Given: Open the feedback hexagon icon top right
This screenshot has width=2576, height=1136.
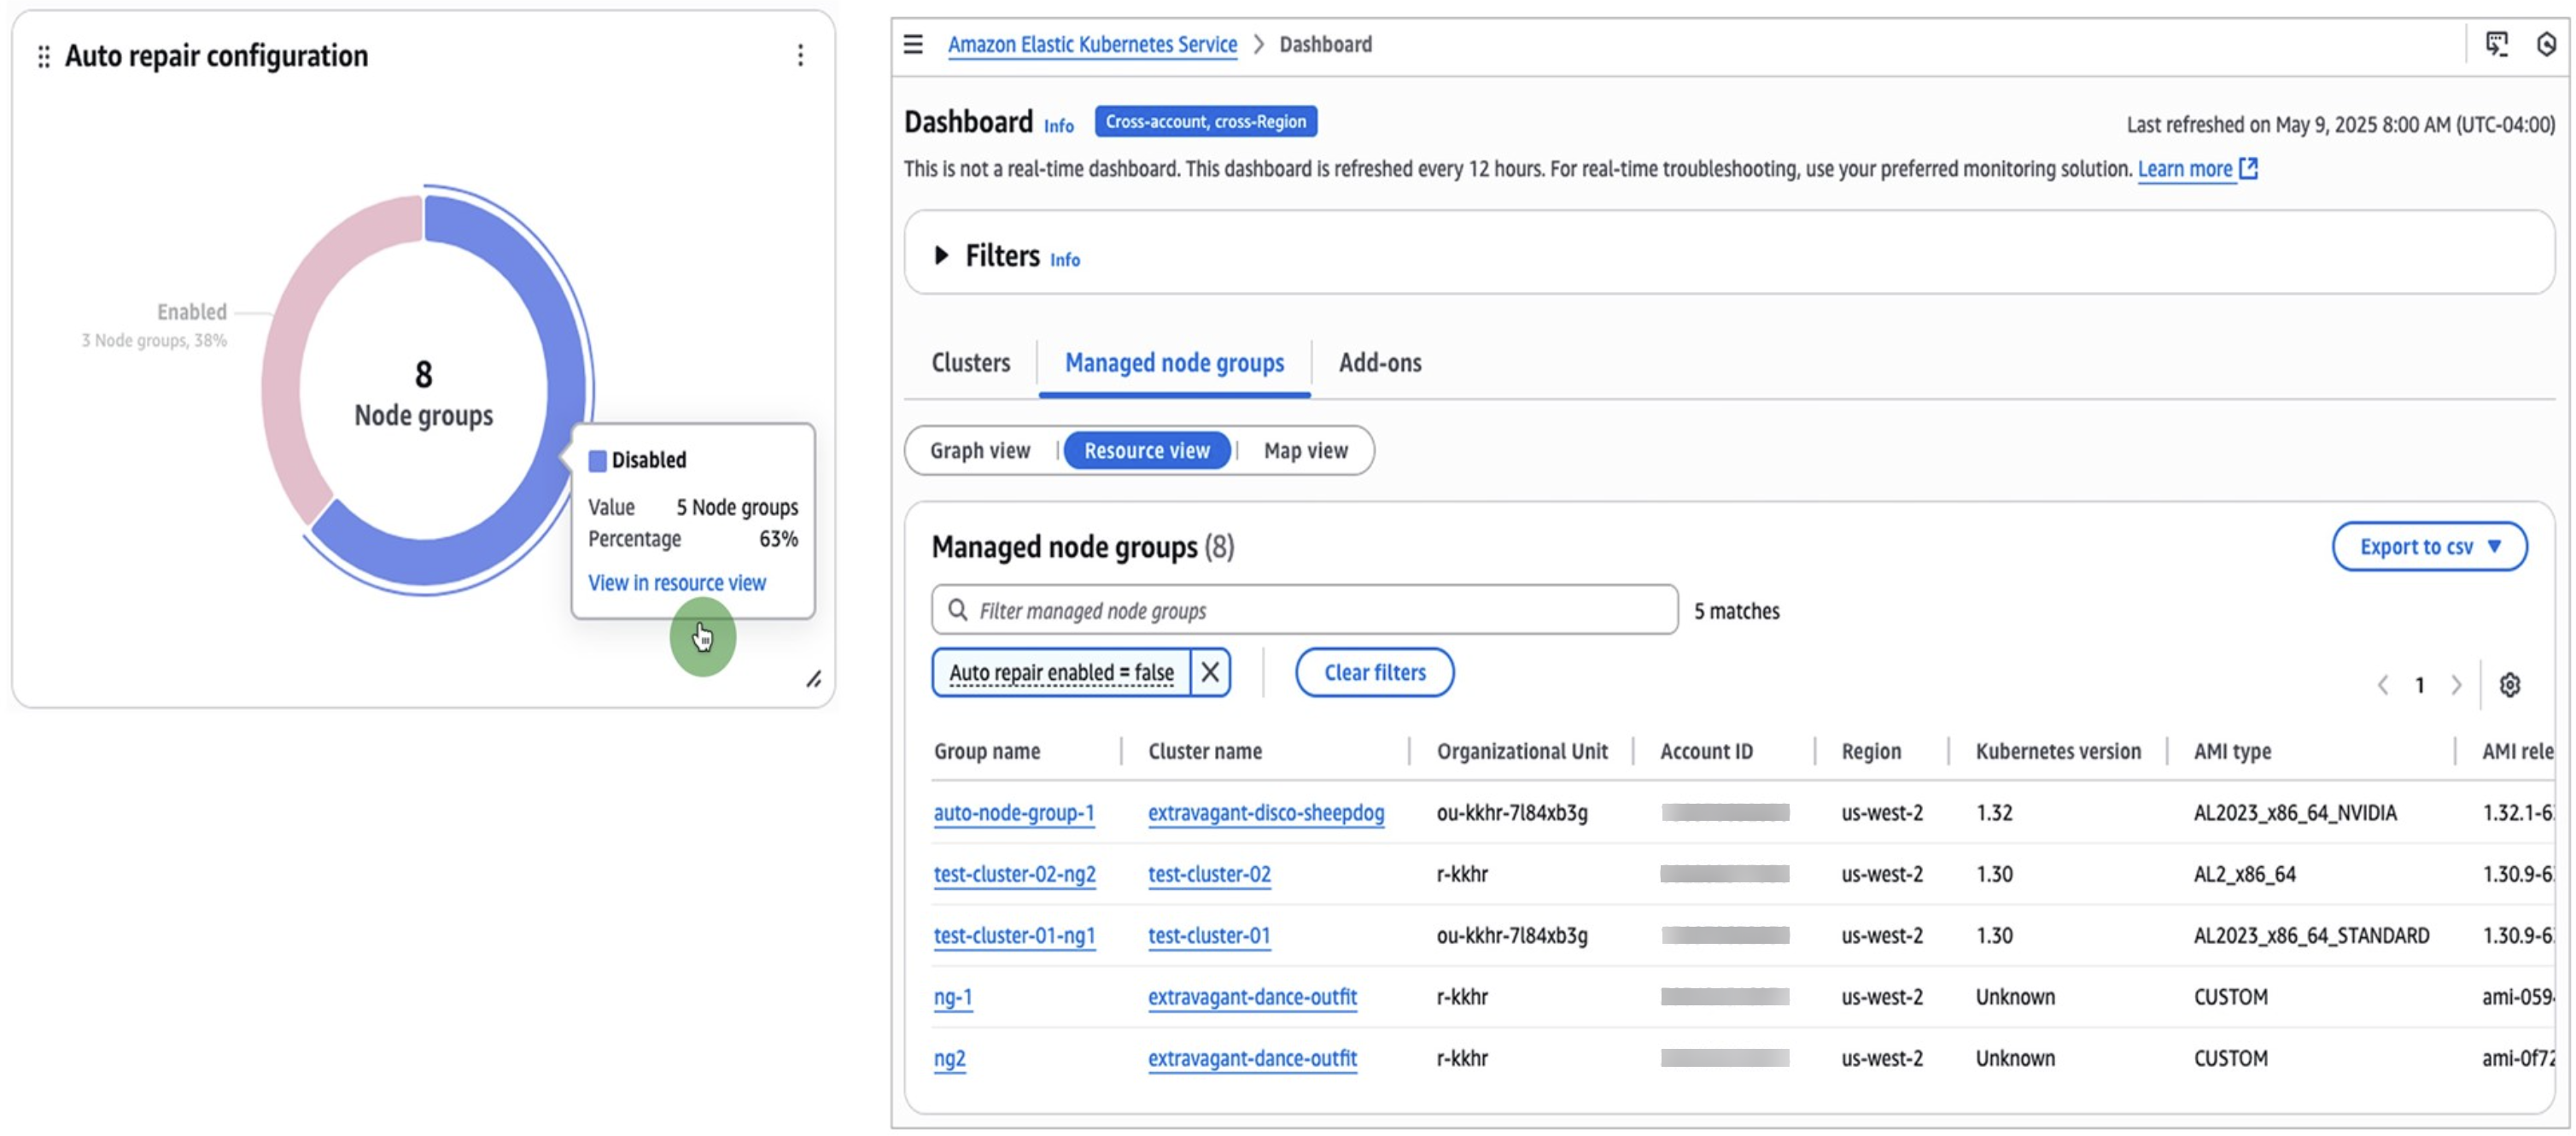Looking at the screenshot, I should pos(2549,44).
